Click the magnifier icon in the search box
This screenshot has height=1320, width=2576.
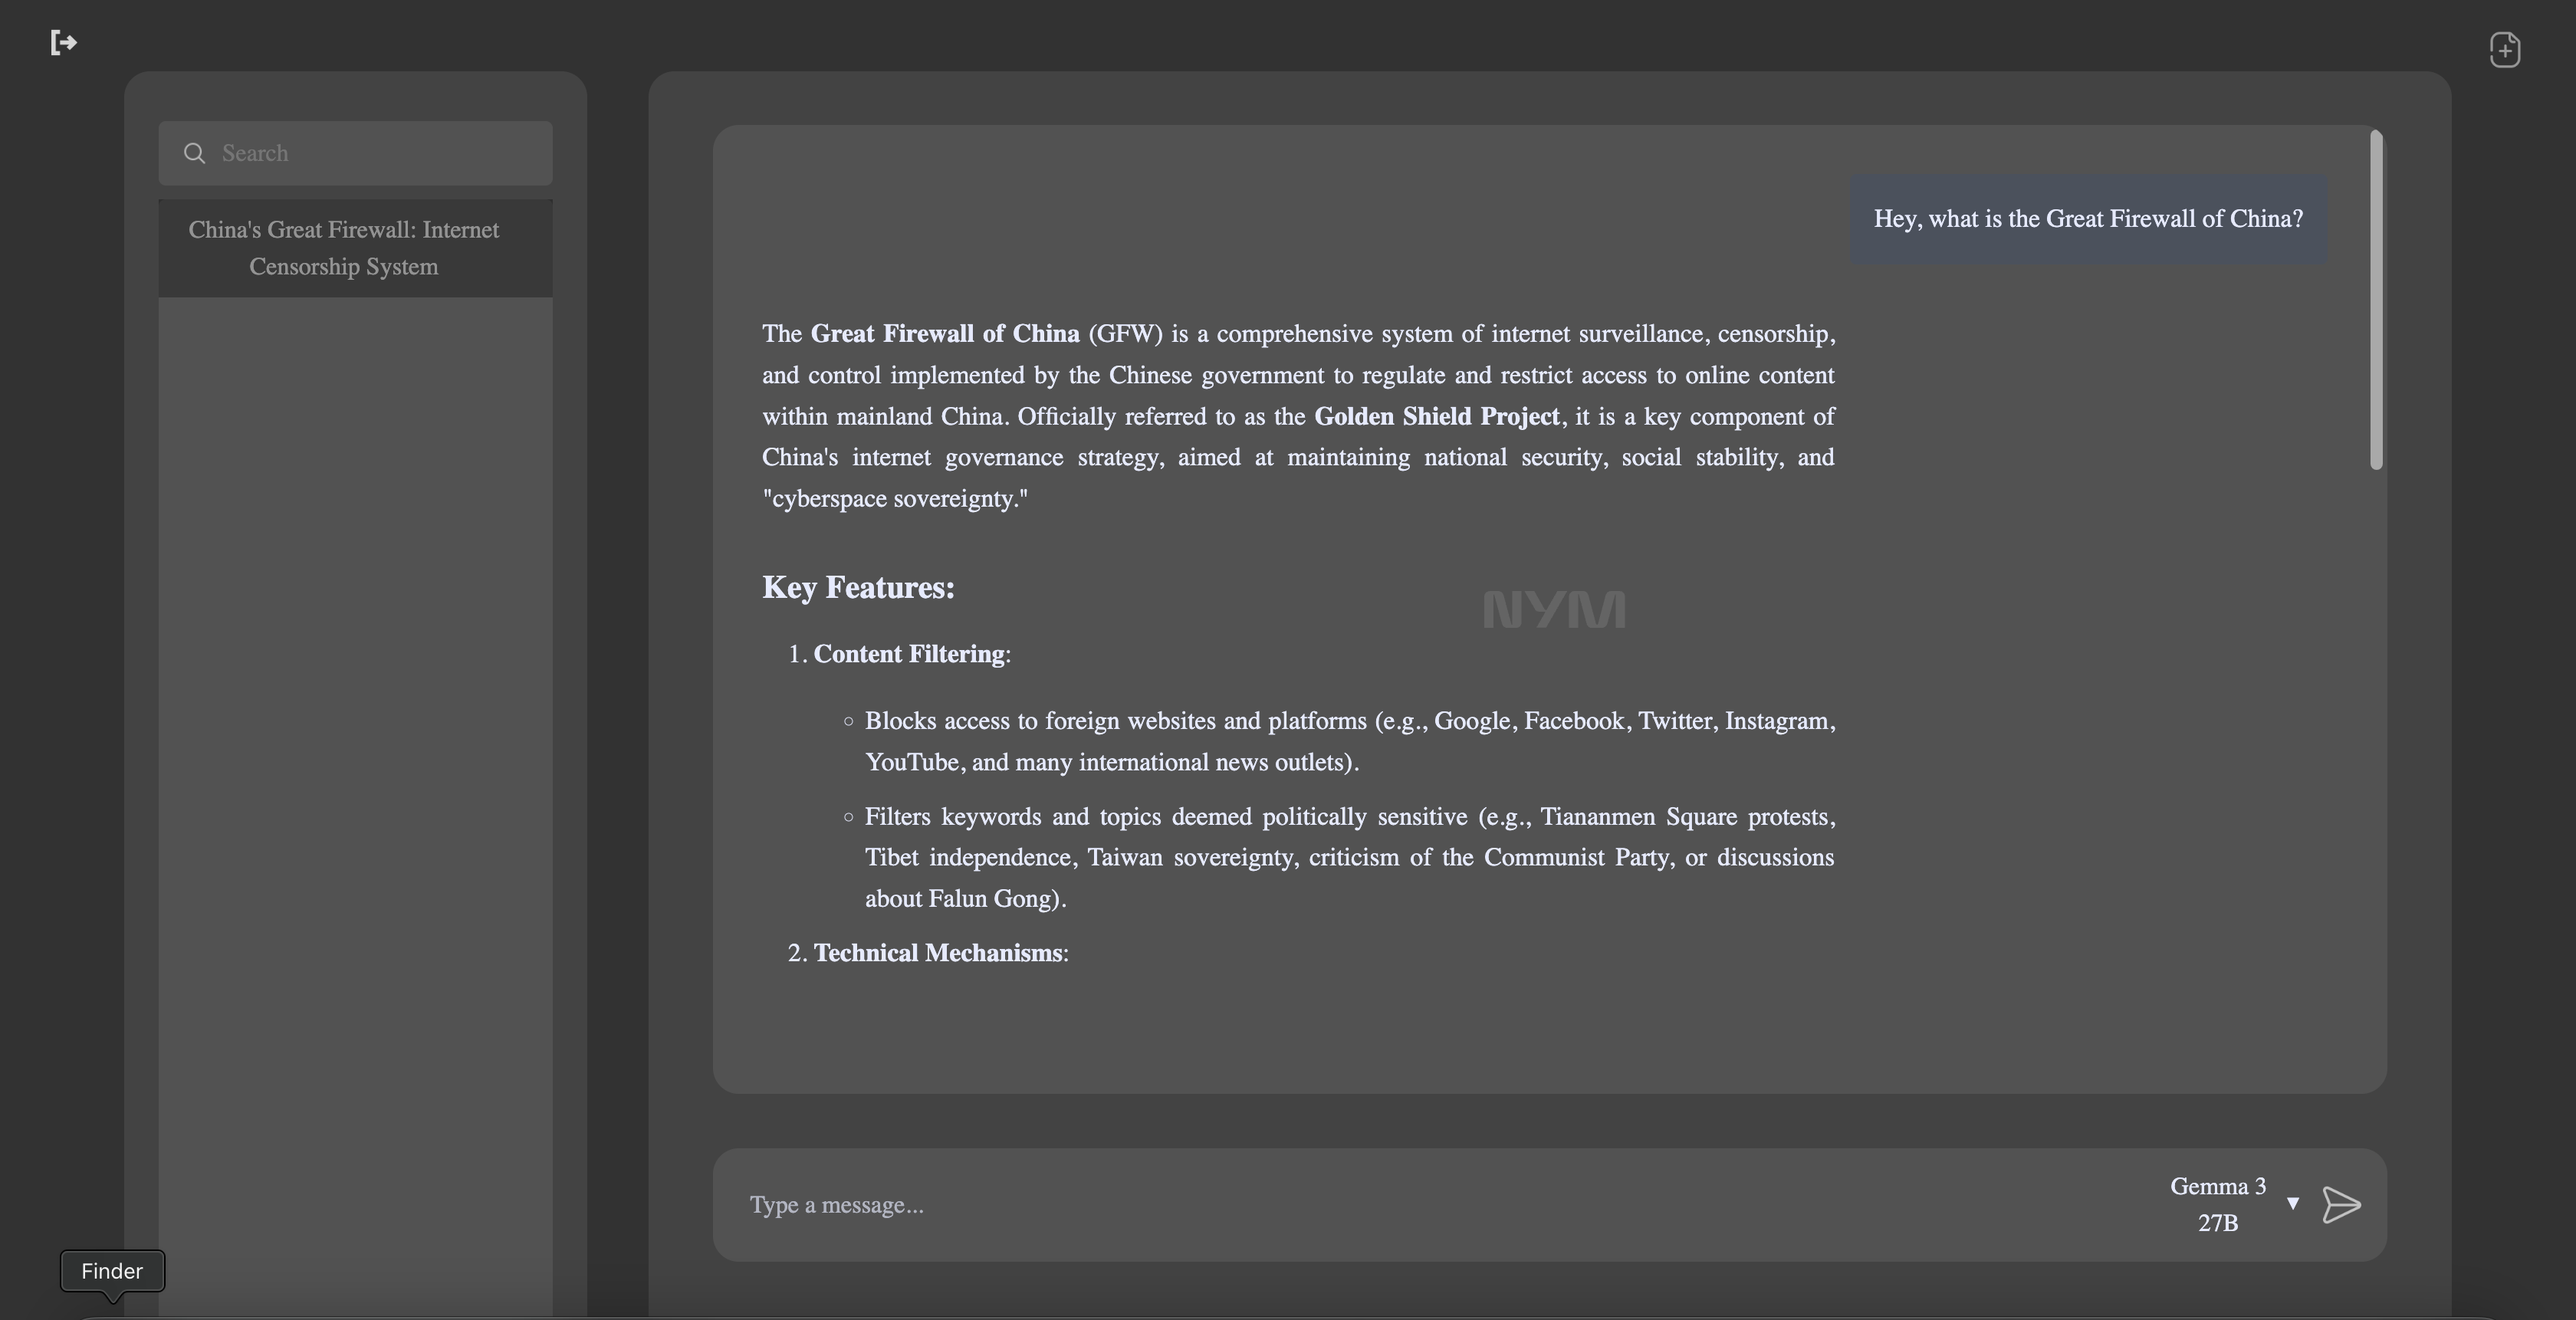195,153
